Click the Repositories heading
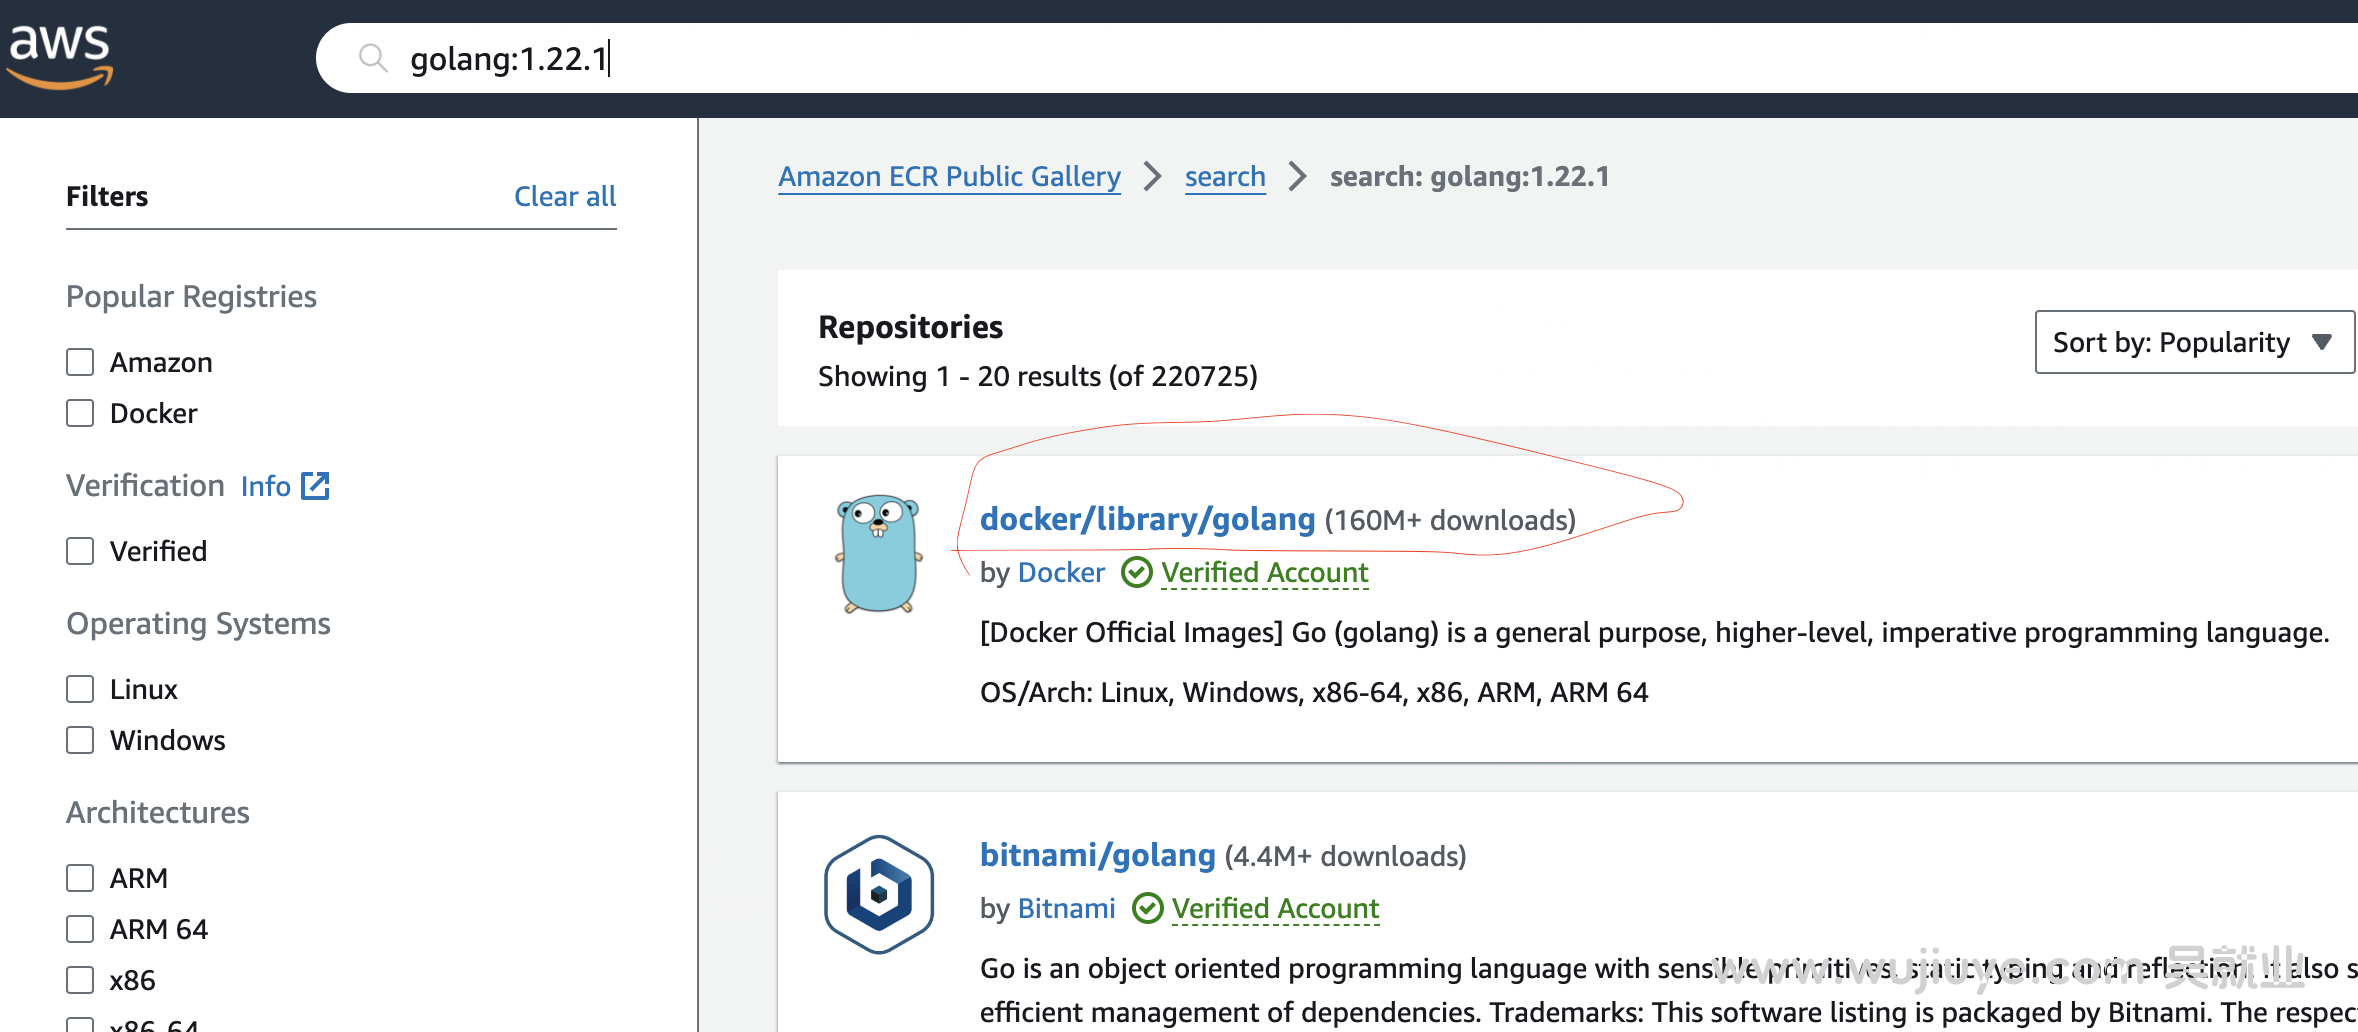The image size is (2358, 1032). pos(910,327)
